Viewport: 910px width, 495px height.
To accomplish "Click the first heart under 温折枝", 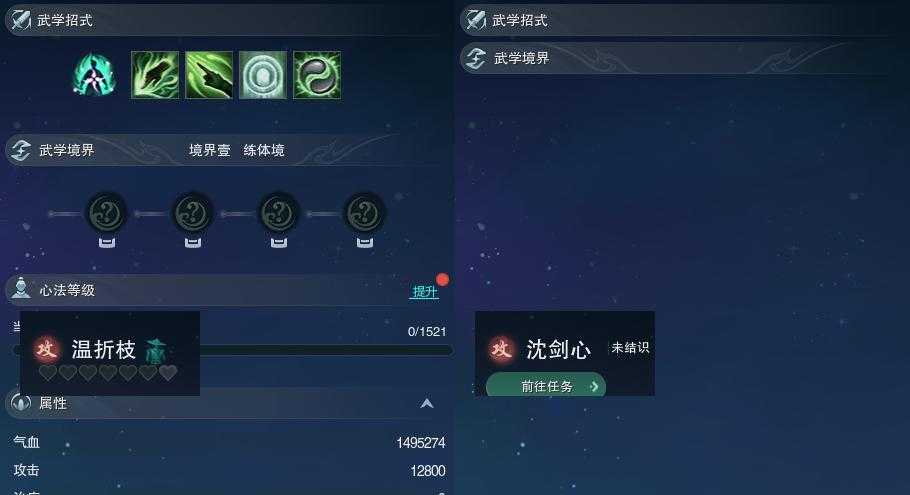I will coord(48,373).
